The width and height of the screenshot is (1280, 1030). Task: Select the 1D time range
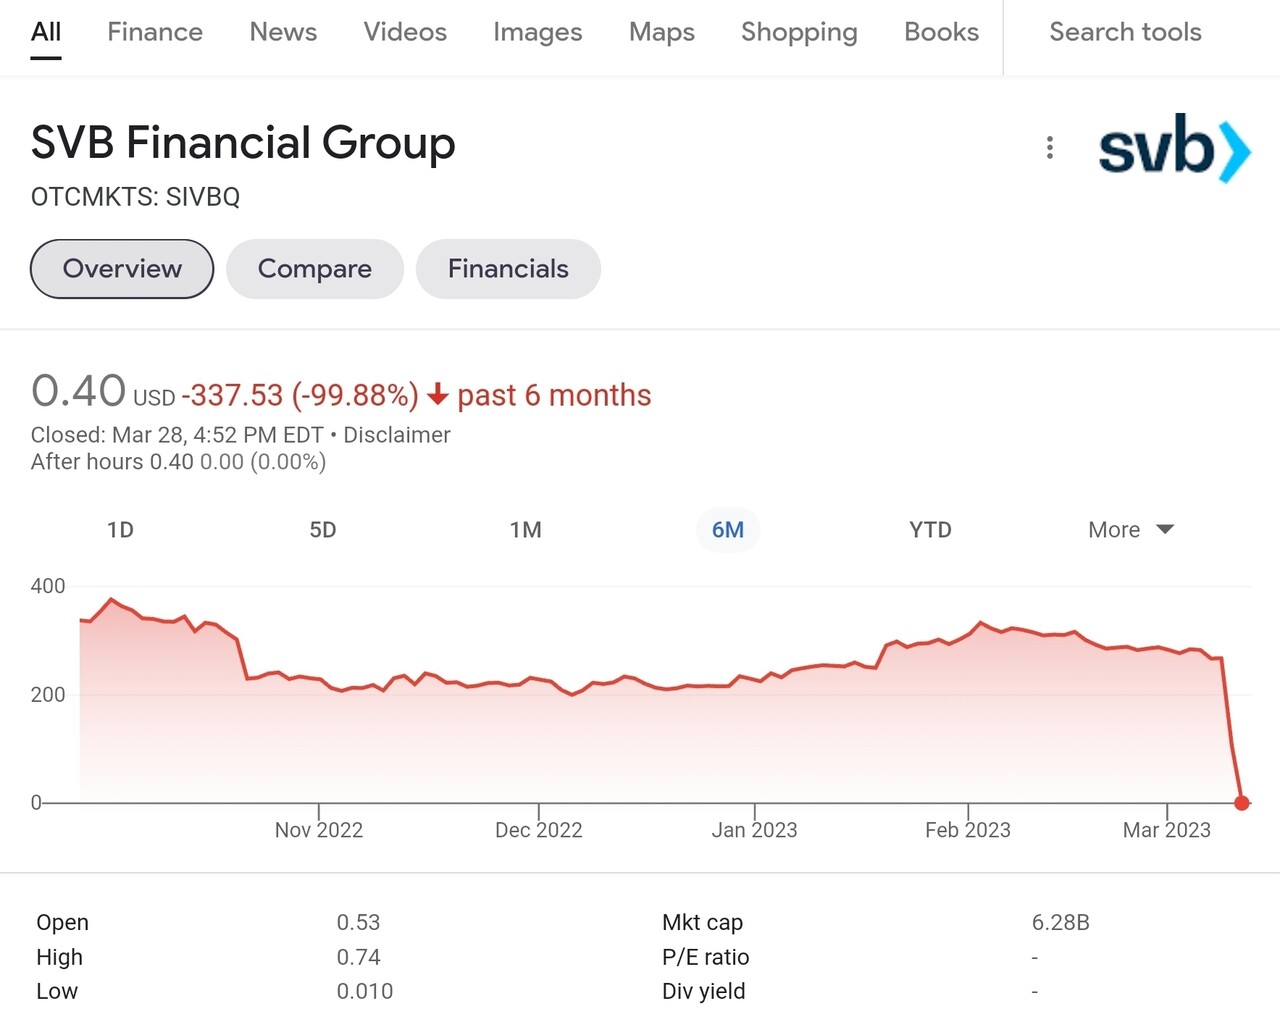[x=120, y=530]
